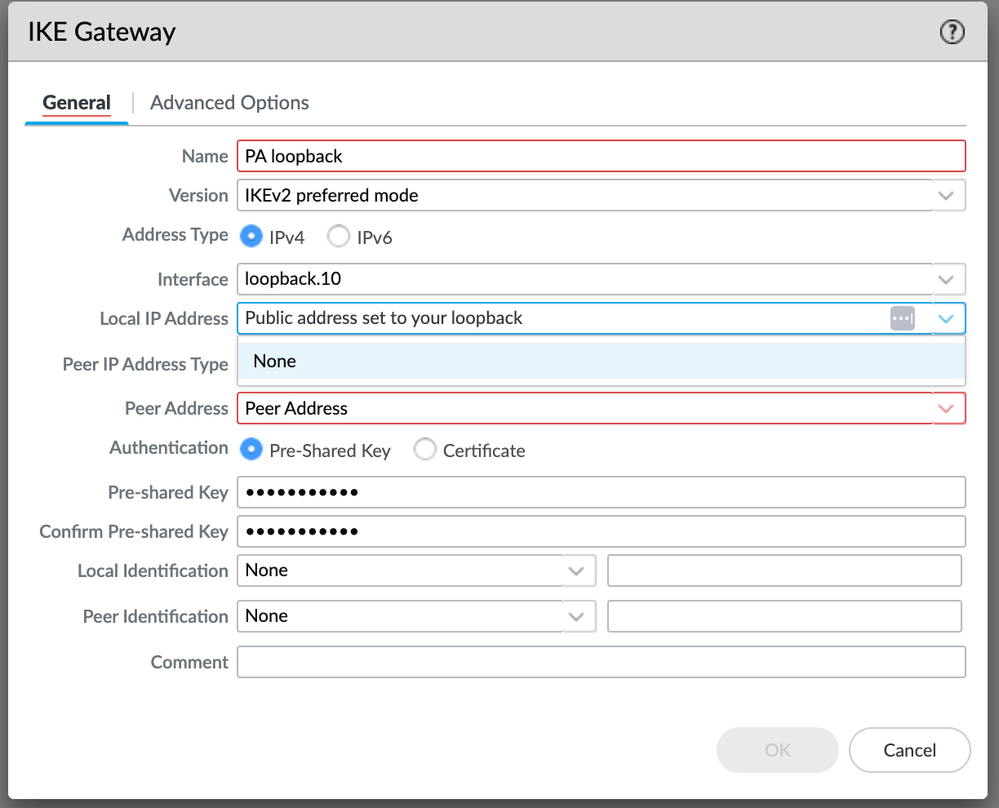Collapse the Local IP Address dropdown arrow
The width and height of the screenshot is (999, 808).
tap(945, 319)
